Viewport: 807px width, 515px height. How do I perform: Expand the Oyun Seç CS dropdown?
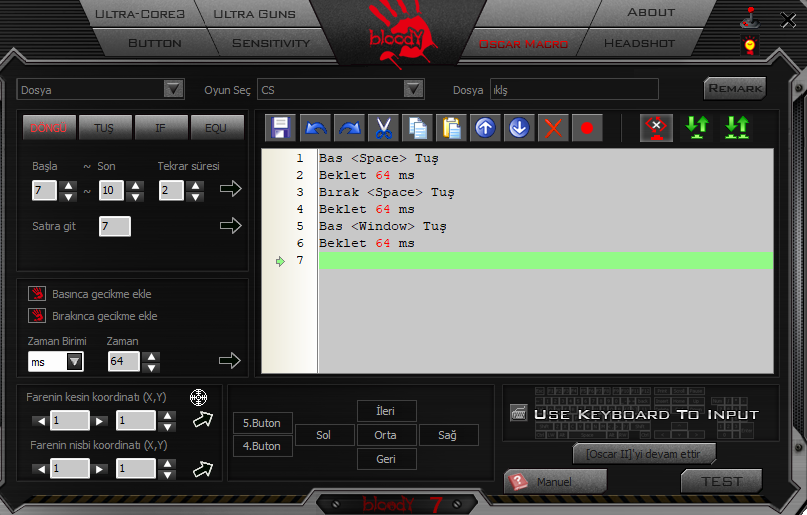413,89
